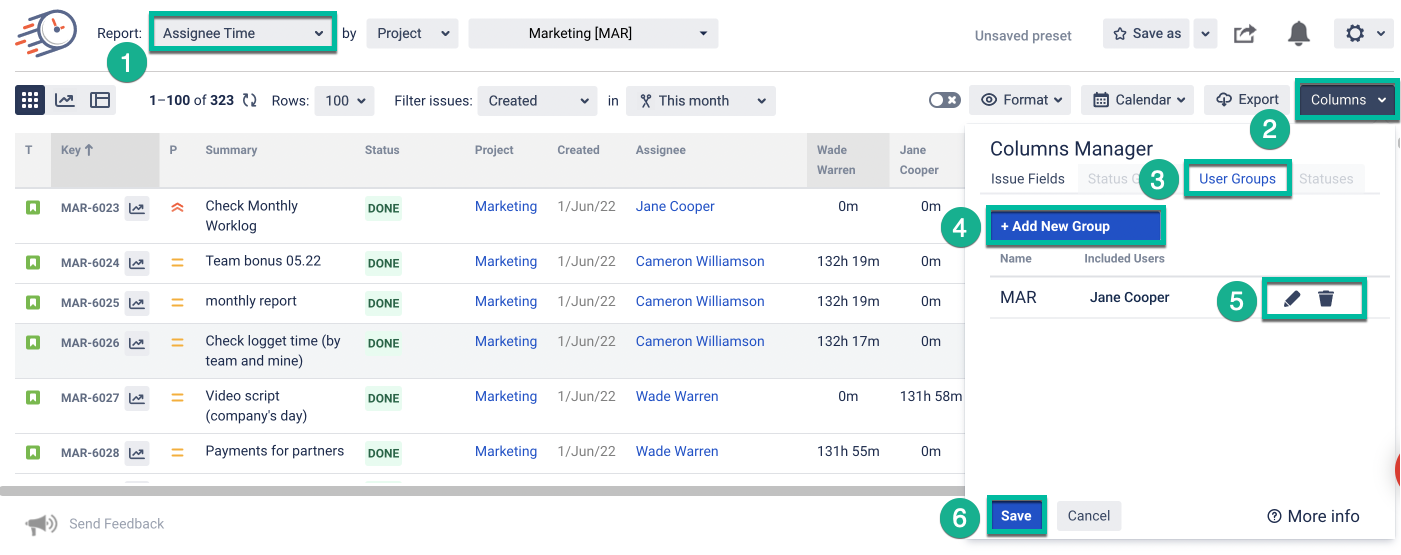The height and width of the screenshot is (555, 1401).
Task: Click Add New Group button
Action: coord(1075,226)
